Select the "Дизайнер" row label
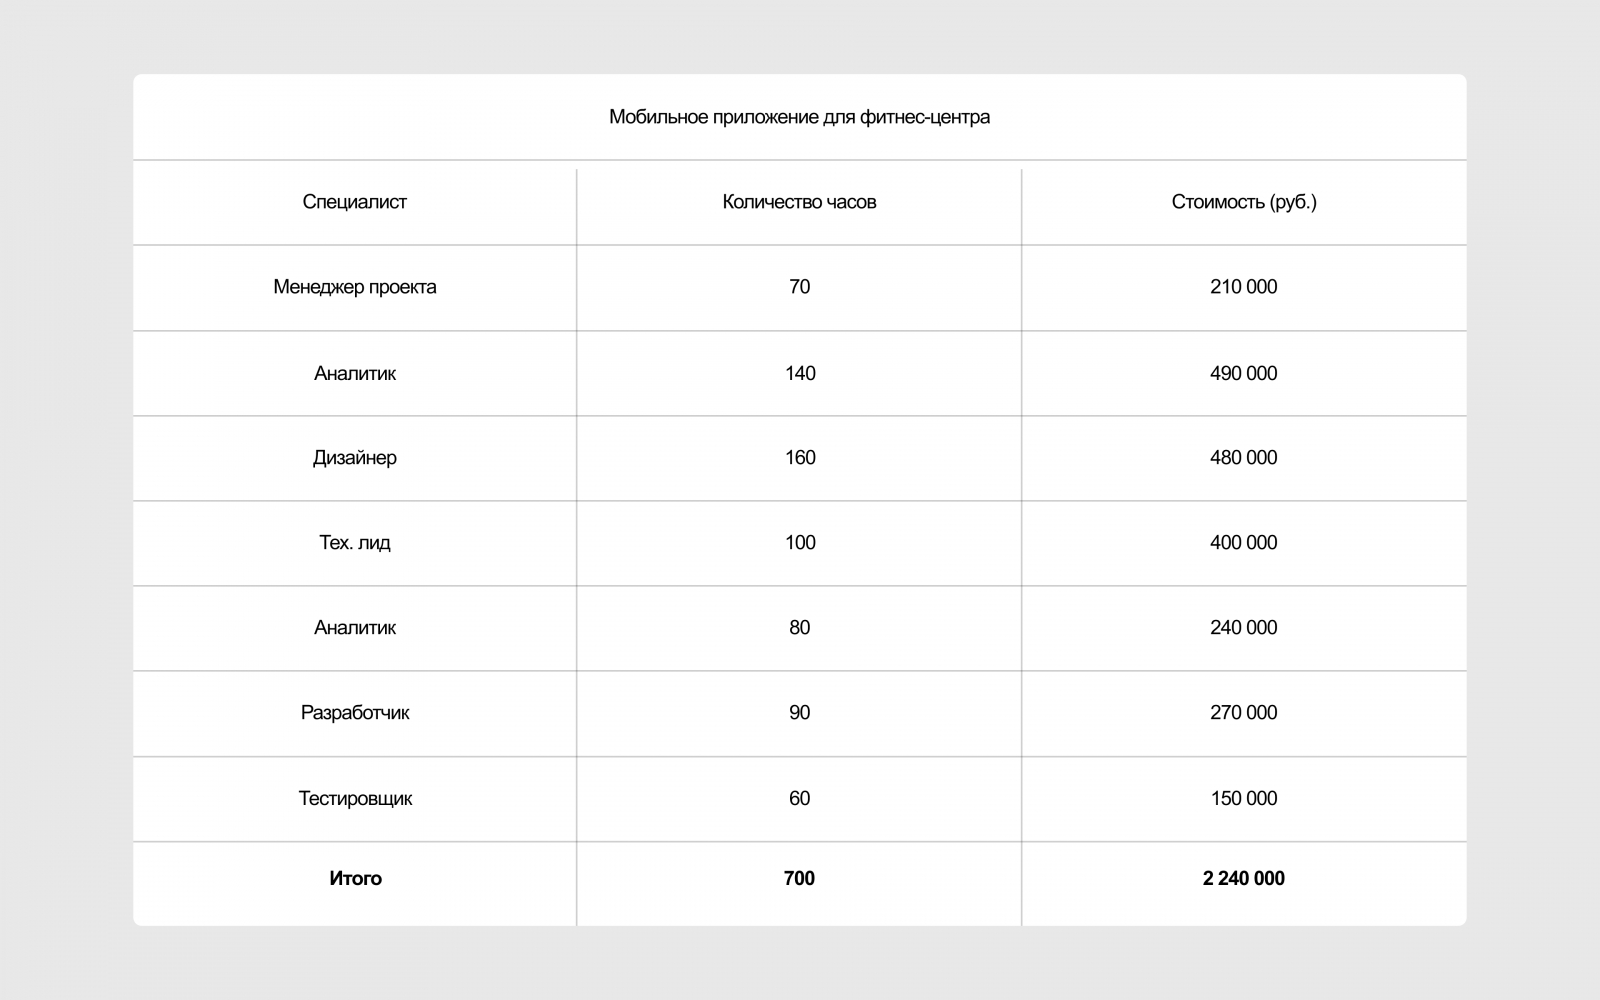Viewport: 1600px width, 1000px height. click(355, 458)
